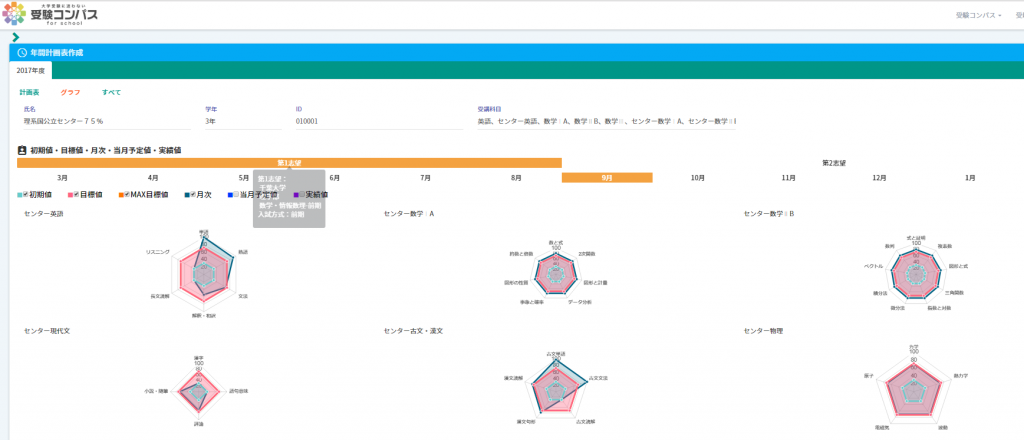The height and width of the screenshot is (440, 1024).
Task: Disable the 月次 checkbox
Action: [x=191, y=195]
